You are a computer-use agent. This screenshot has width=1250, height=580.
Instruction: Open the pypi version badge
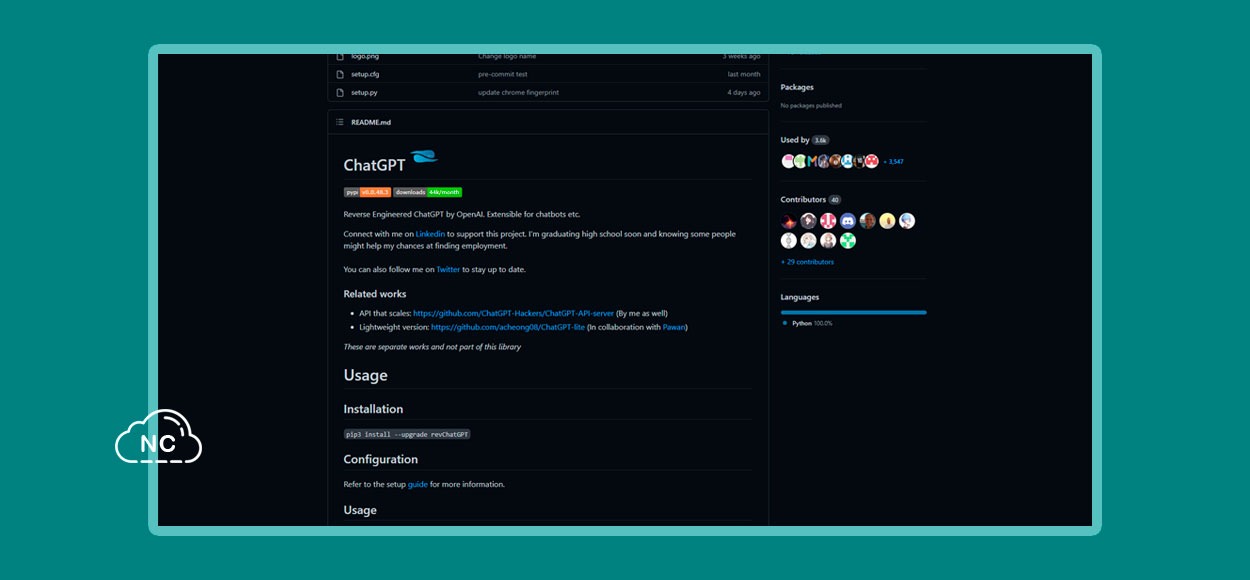(x=367, y=192)
